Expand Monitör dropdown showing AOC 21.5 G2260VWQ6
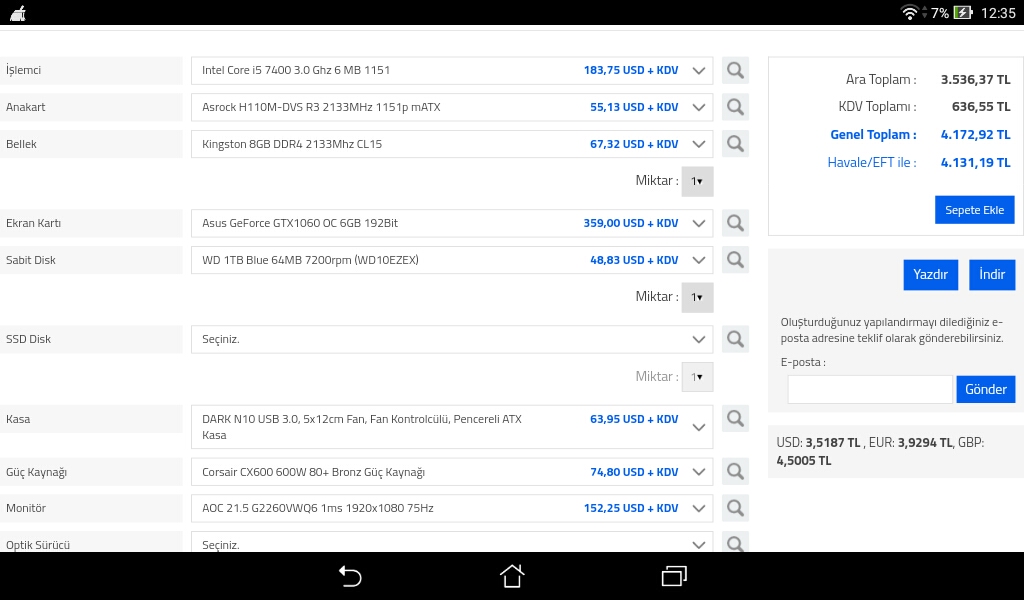The height and width of the screenshot is (600, 1024). 452,508
